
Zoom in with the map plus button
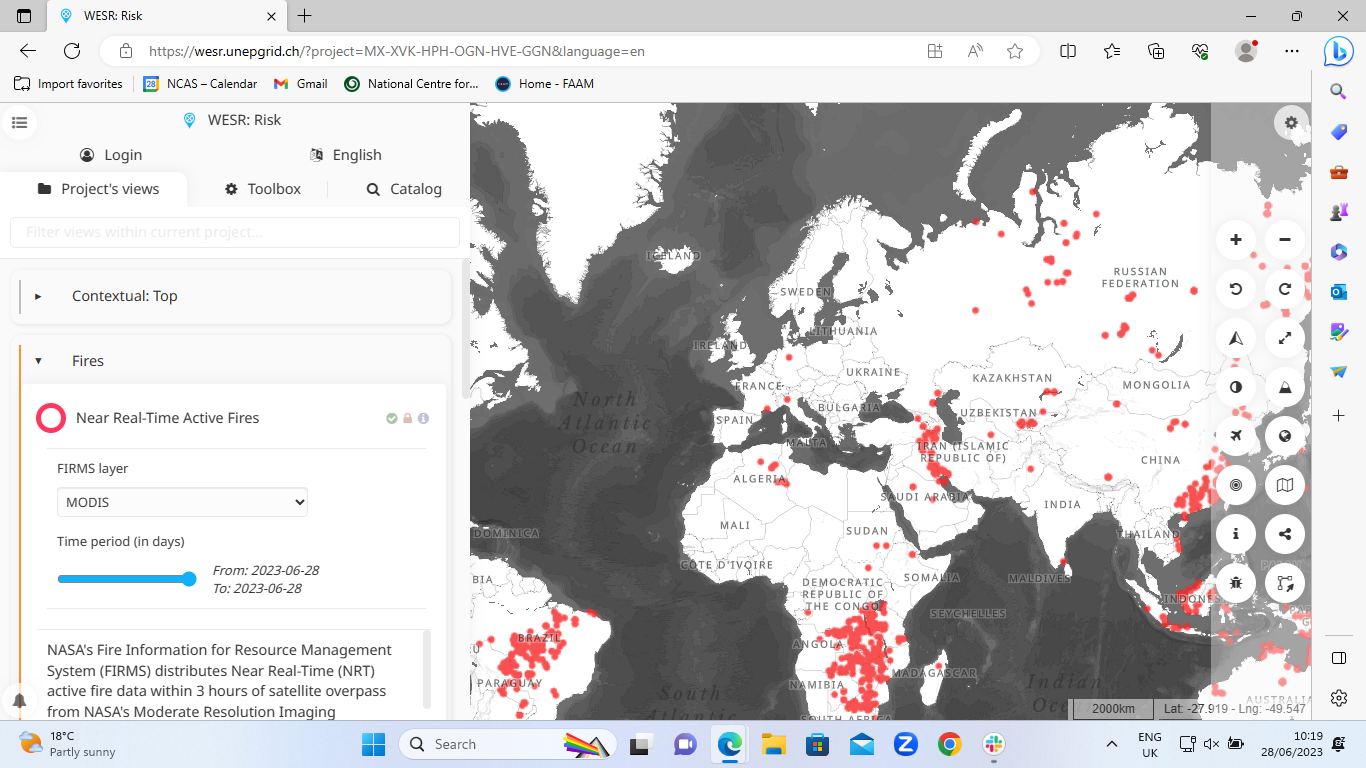1236,240
